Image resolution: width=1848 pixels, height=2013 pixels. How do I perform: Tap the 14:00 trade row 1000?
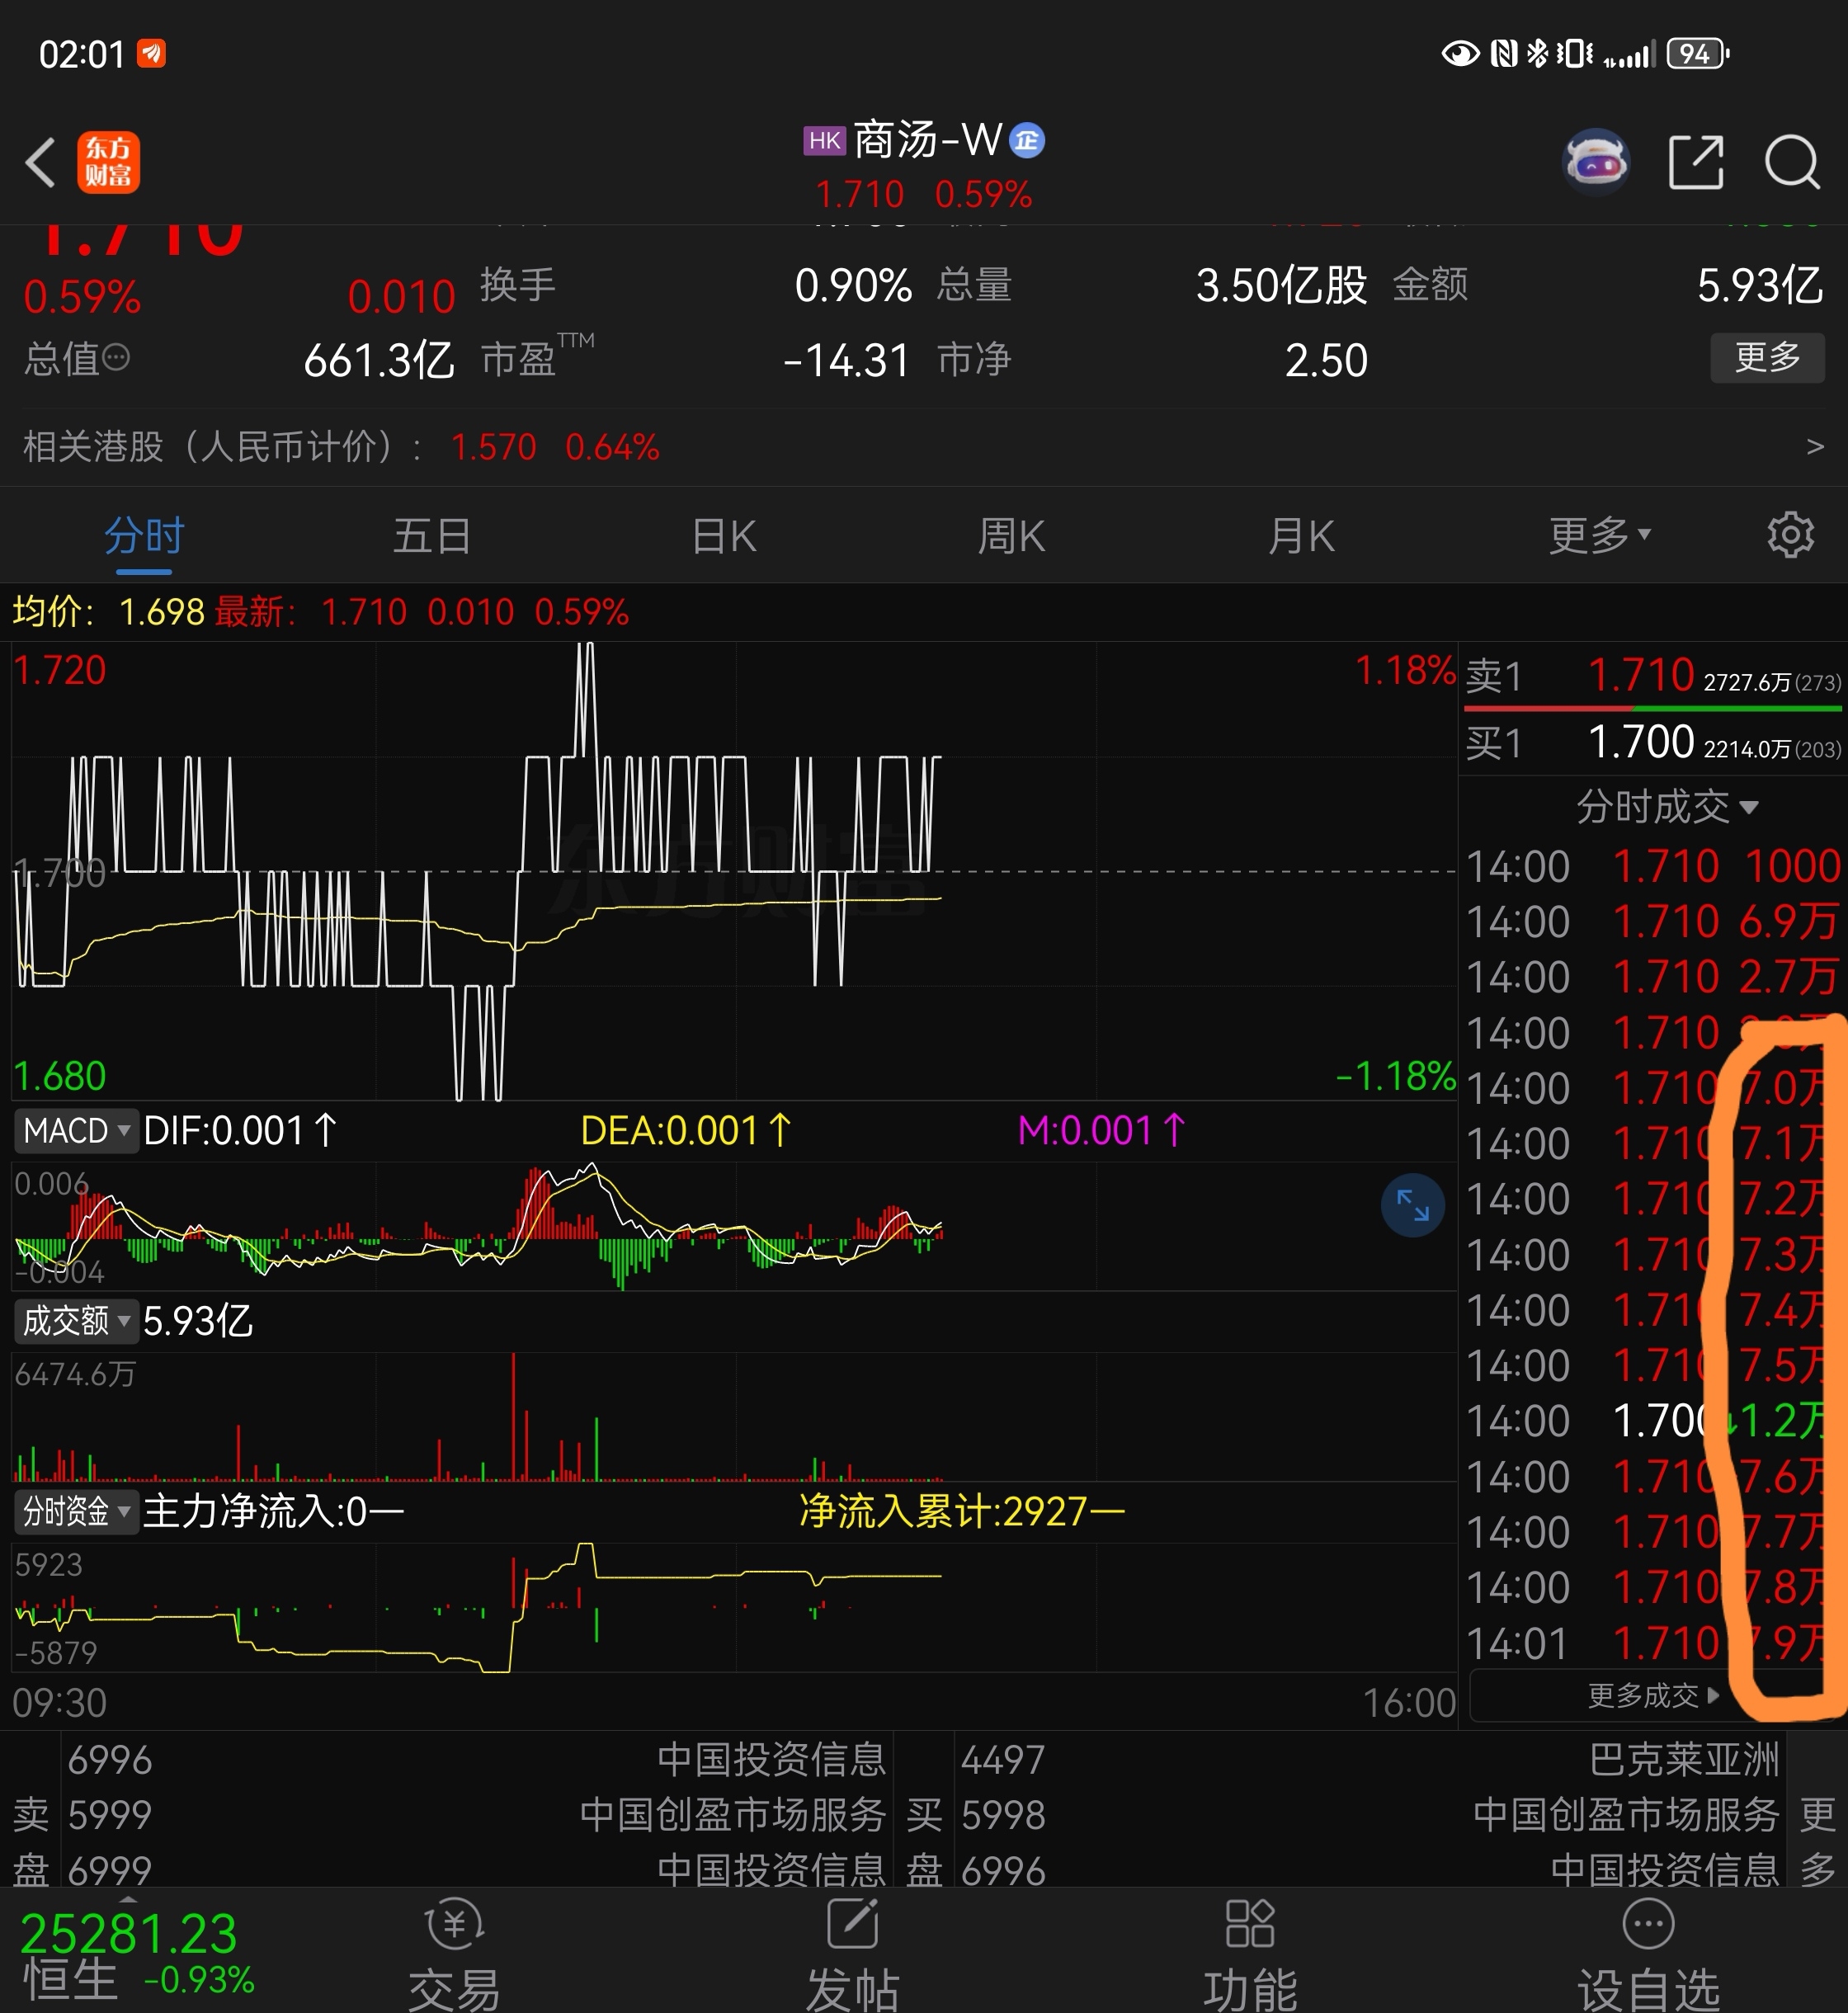[1652, 866]
